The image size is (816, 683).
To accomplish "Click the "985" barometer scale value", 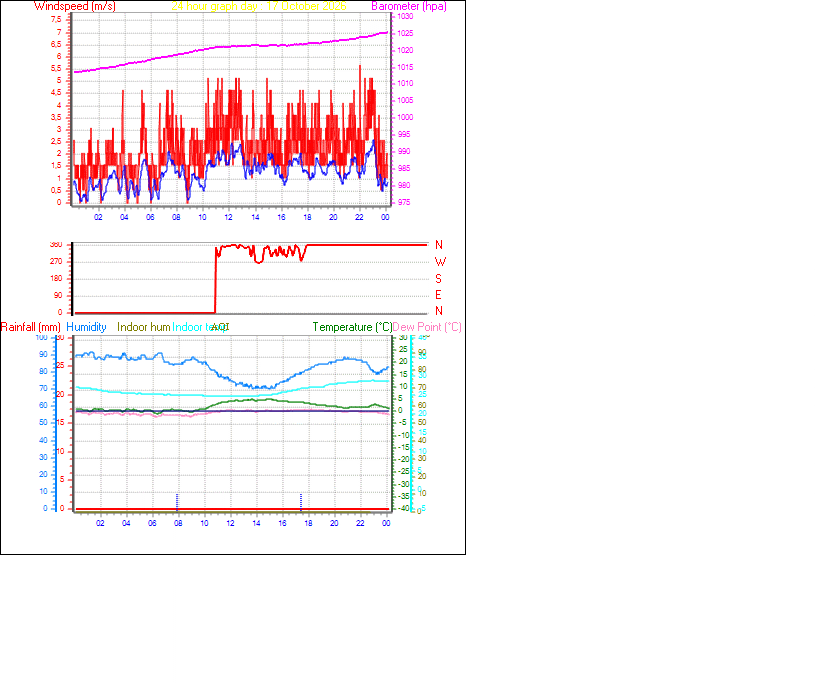I will coord(404,168).
